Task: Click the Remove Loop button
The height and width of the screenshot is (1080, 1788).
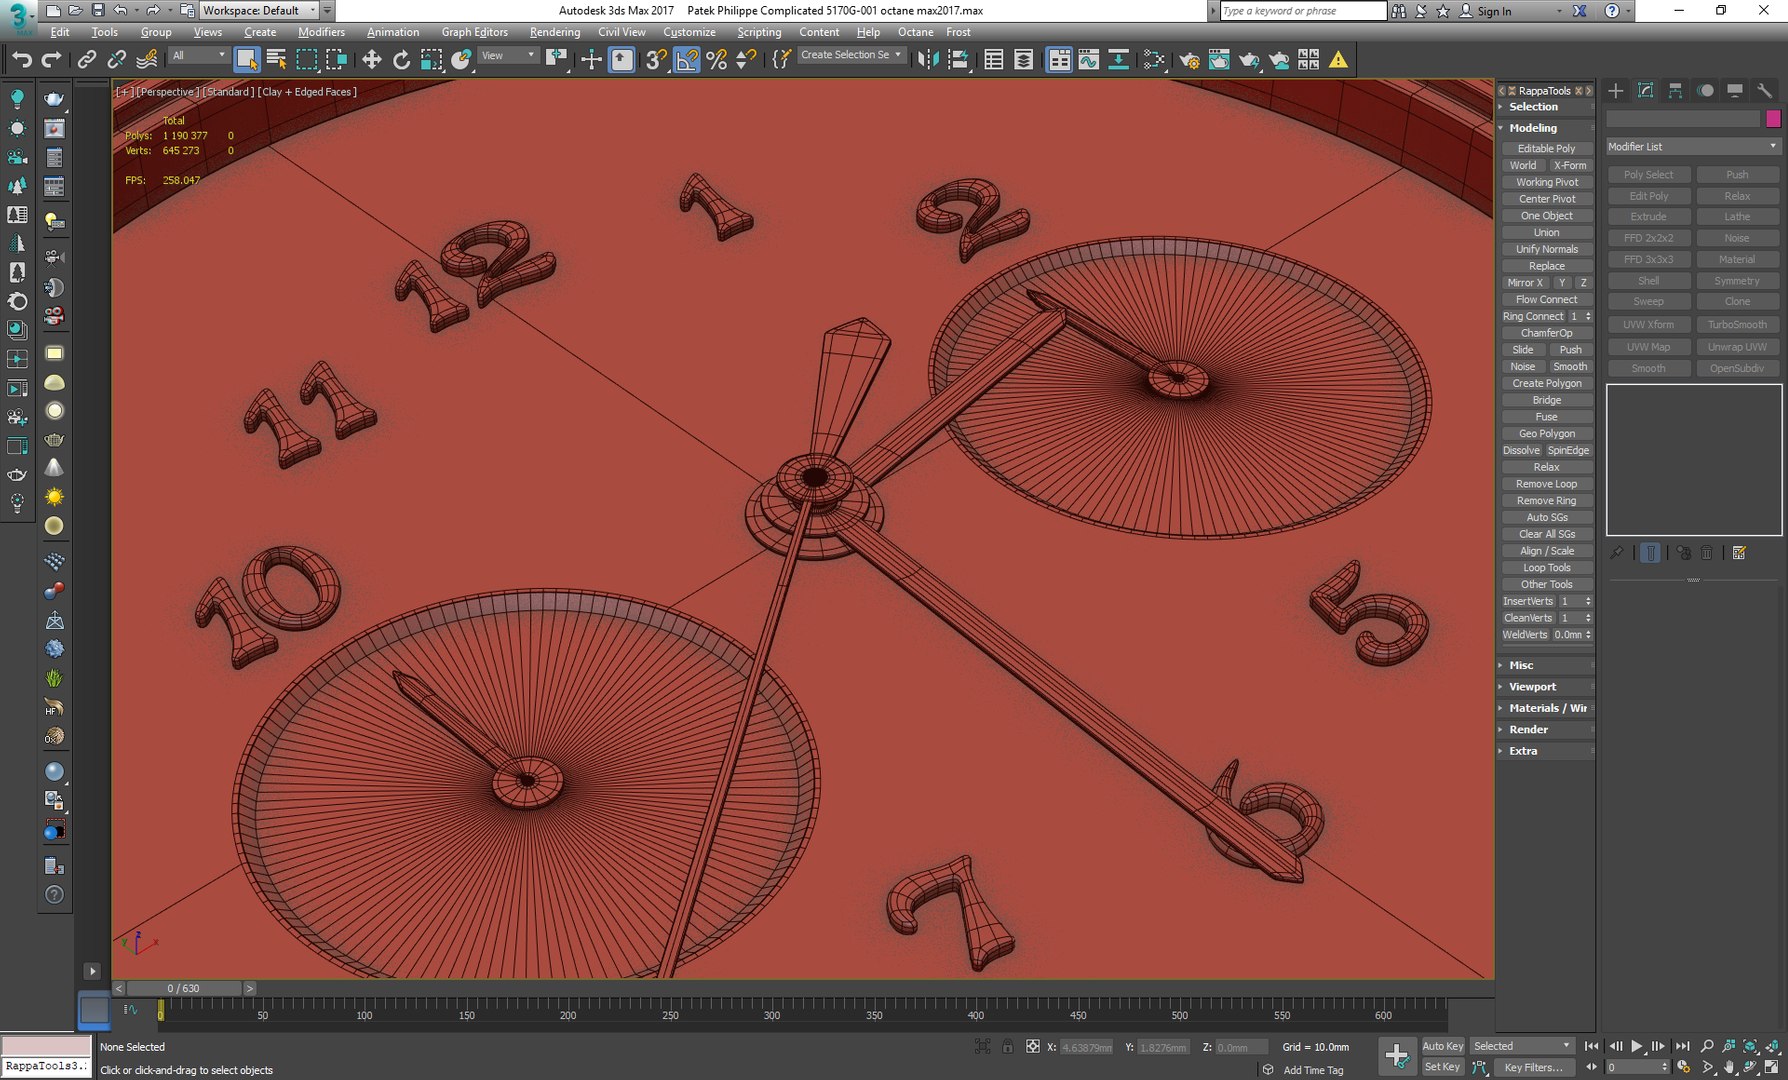Action: [1546, 484]
